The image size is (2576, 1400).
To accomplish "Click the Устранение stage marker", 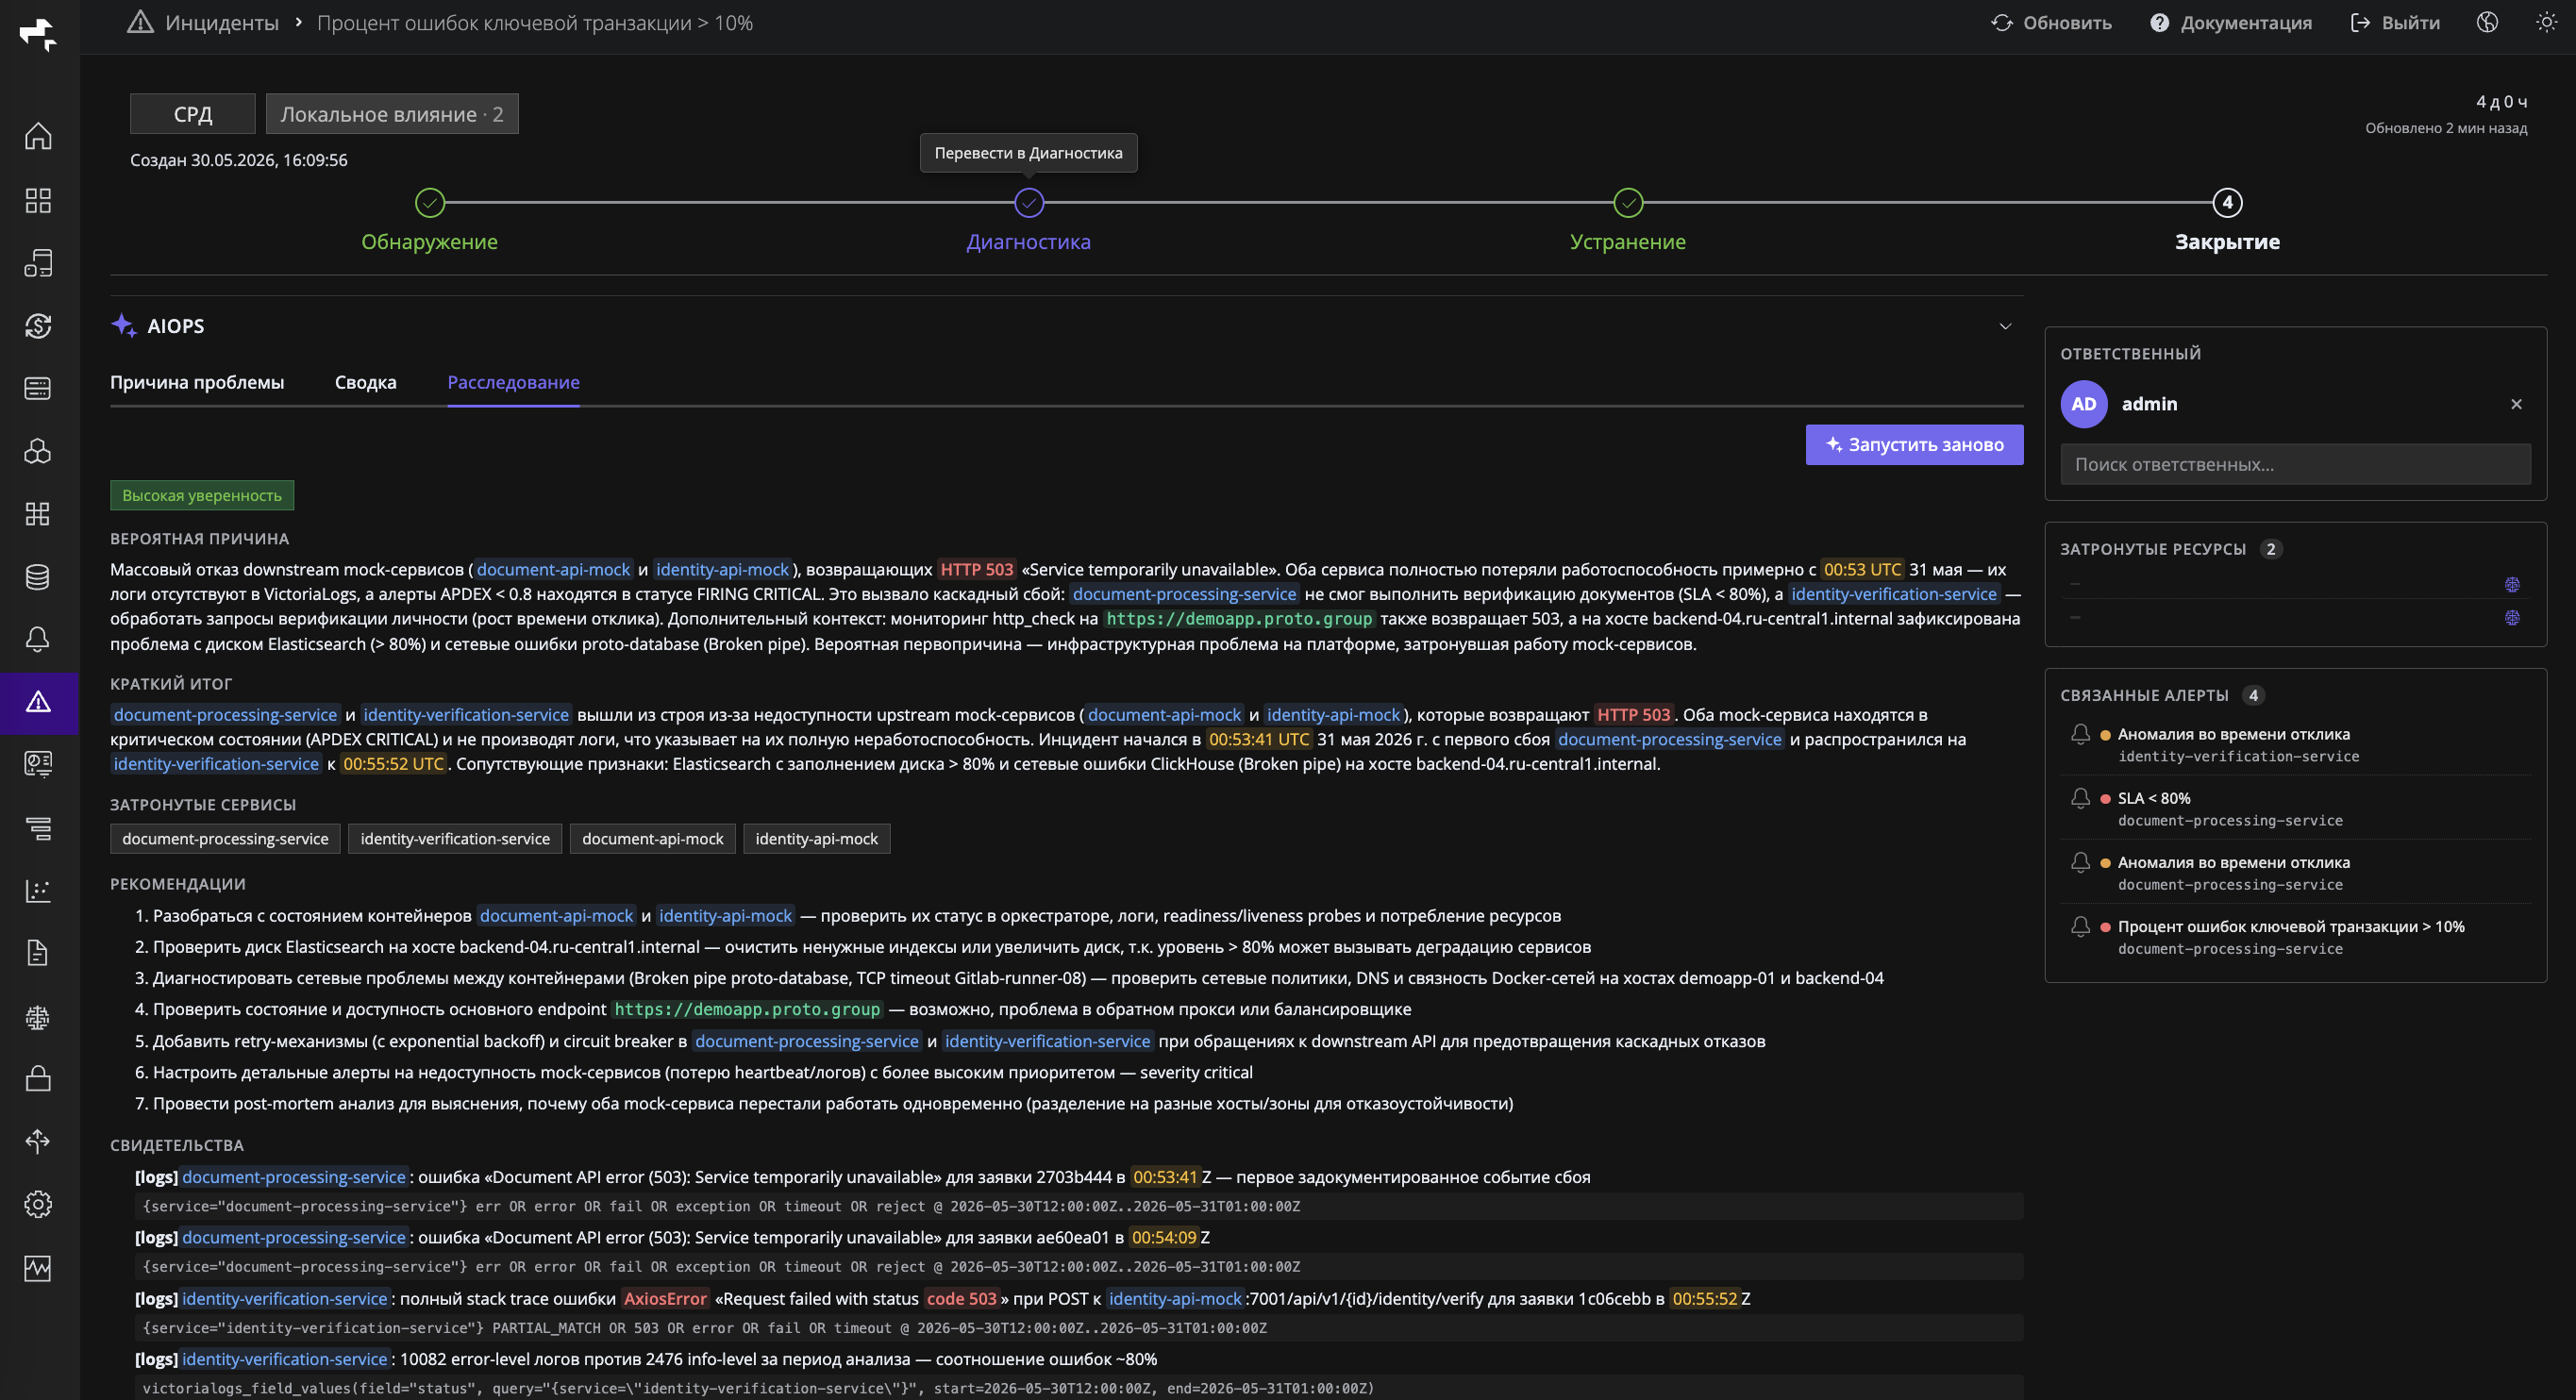I will pos(1628,203).
